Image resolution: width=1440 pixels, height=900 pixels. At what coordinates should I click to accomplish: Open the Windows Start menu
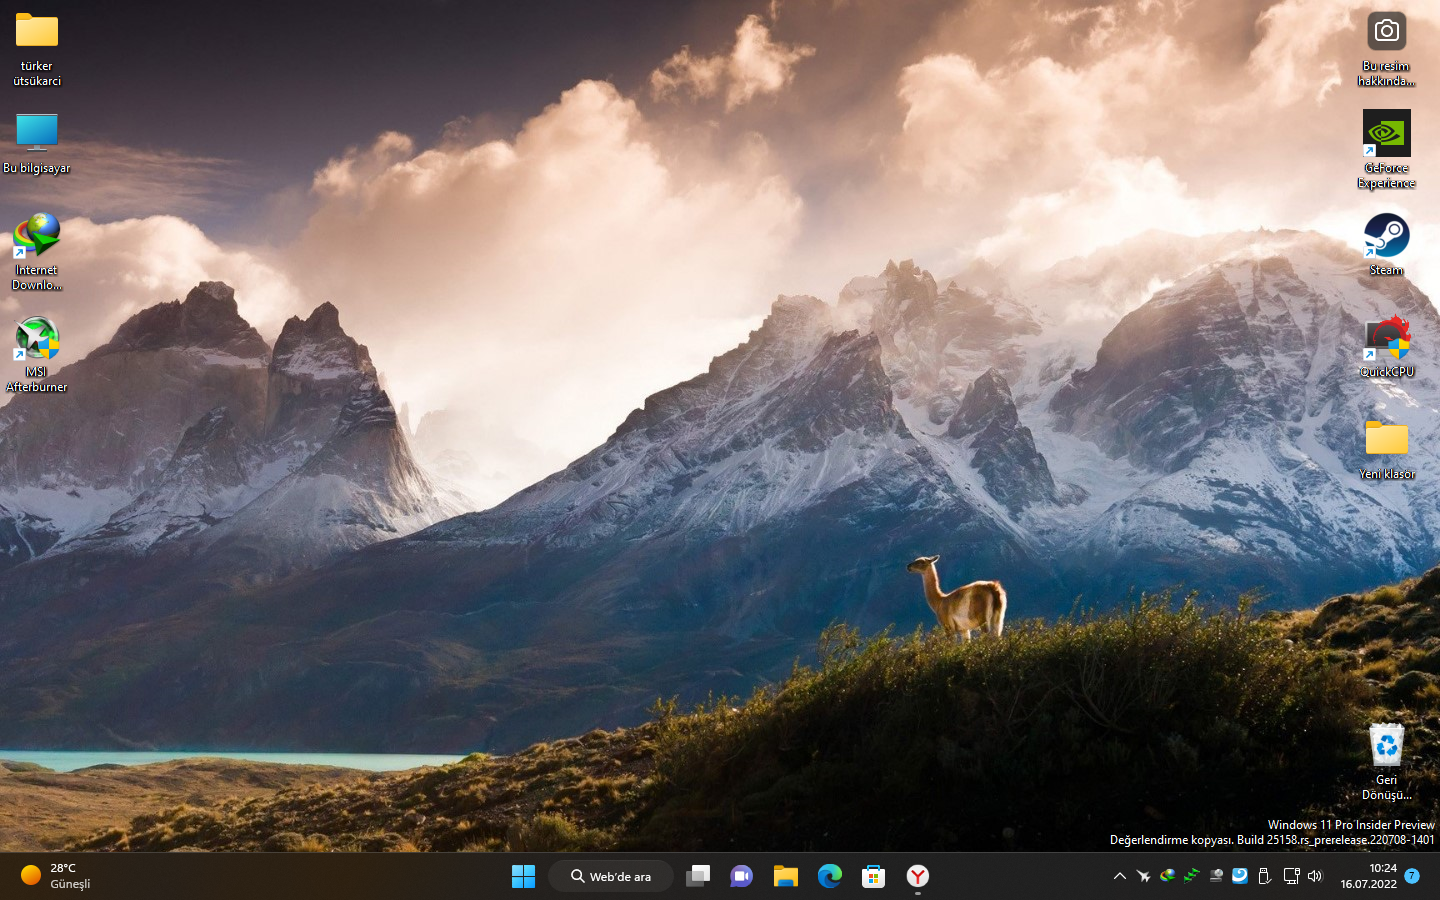point(523,877)
